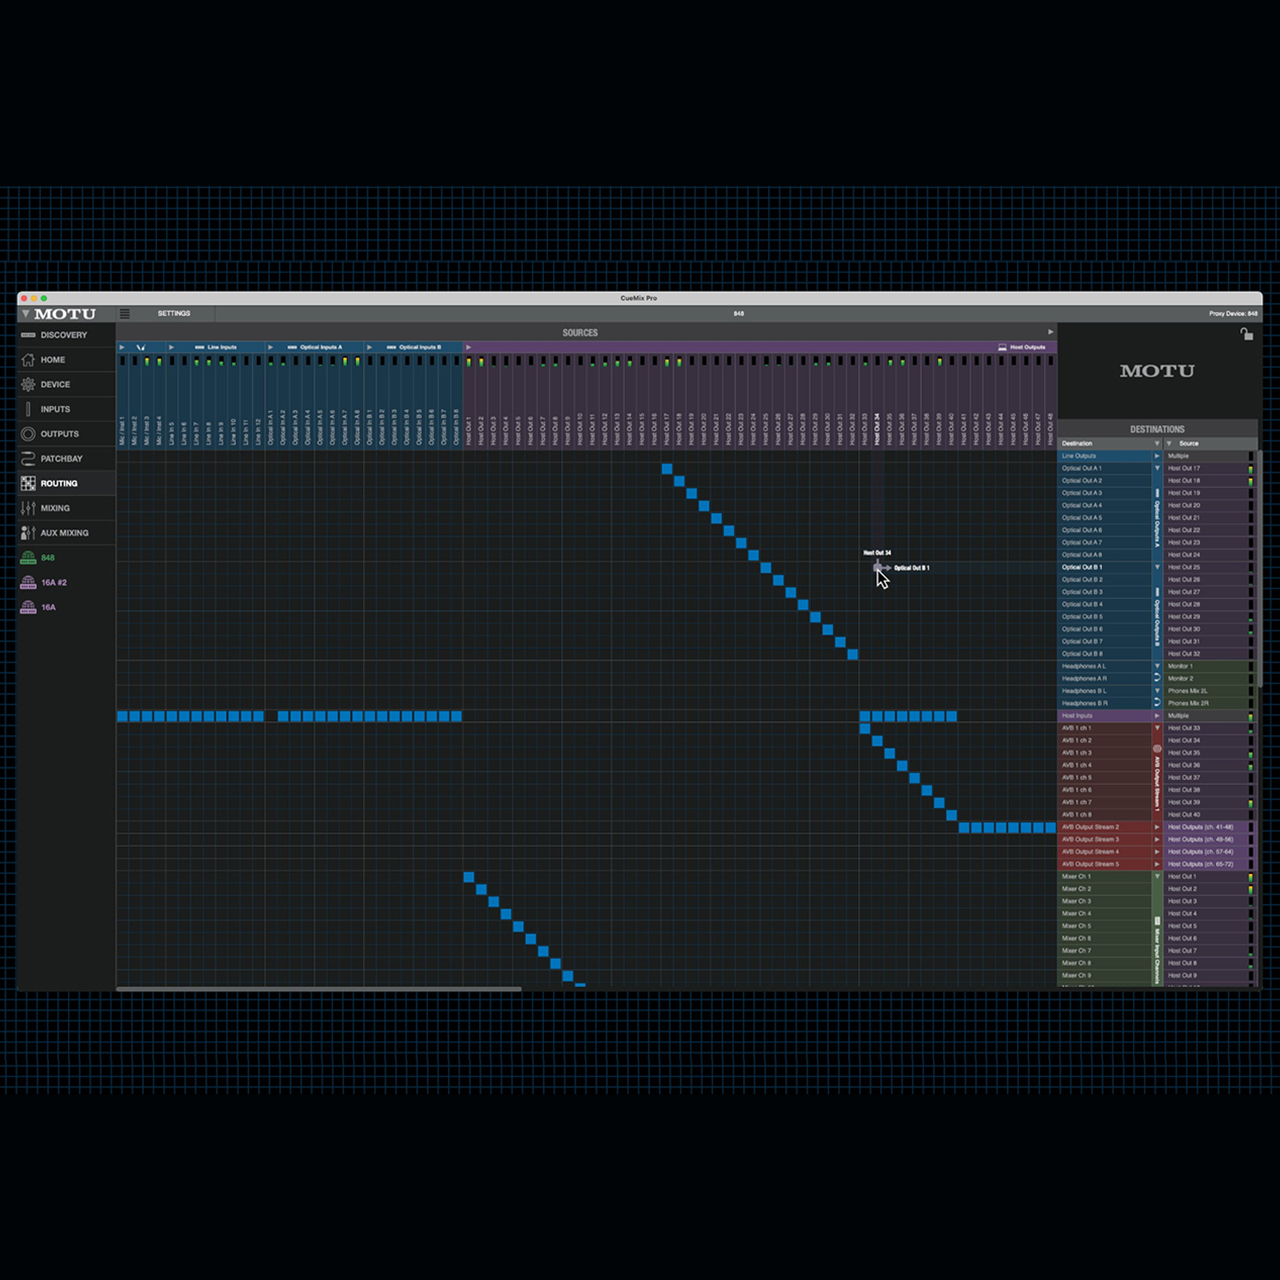
Task: Open Aux Mixing sidebar icon
Action: click(x=28, y=533)
